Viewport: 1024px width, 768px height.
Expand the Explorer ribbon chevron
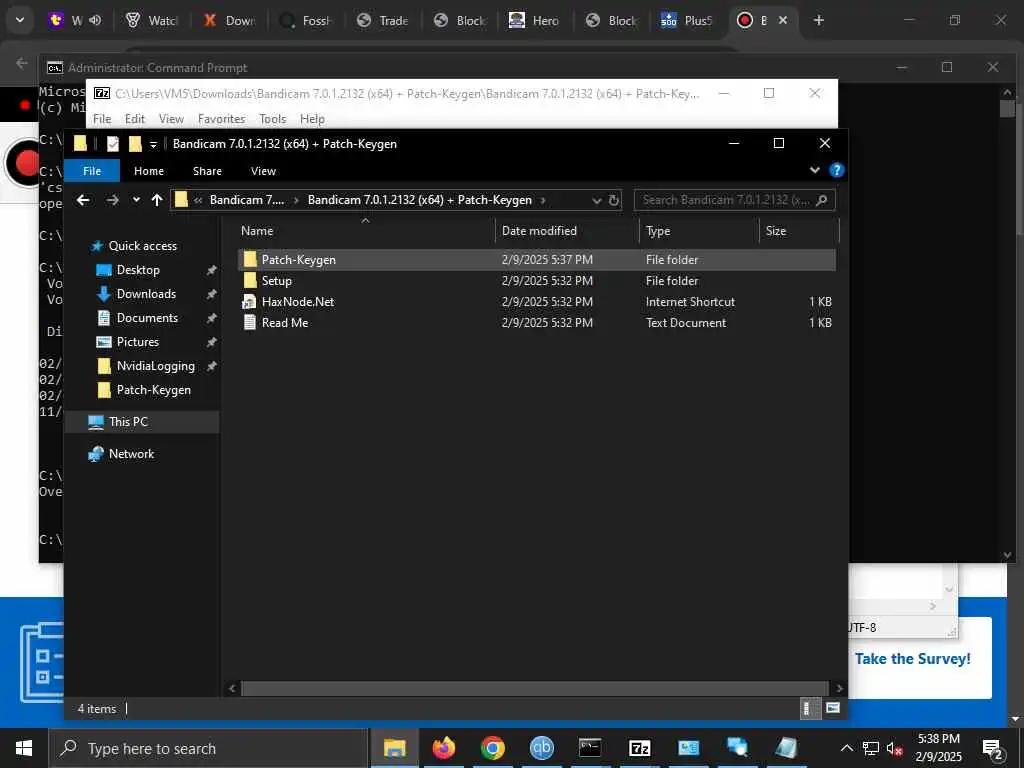tap(814, 170)
